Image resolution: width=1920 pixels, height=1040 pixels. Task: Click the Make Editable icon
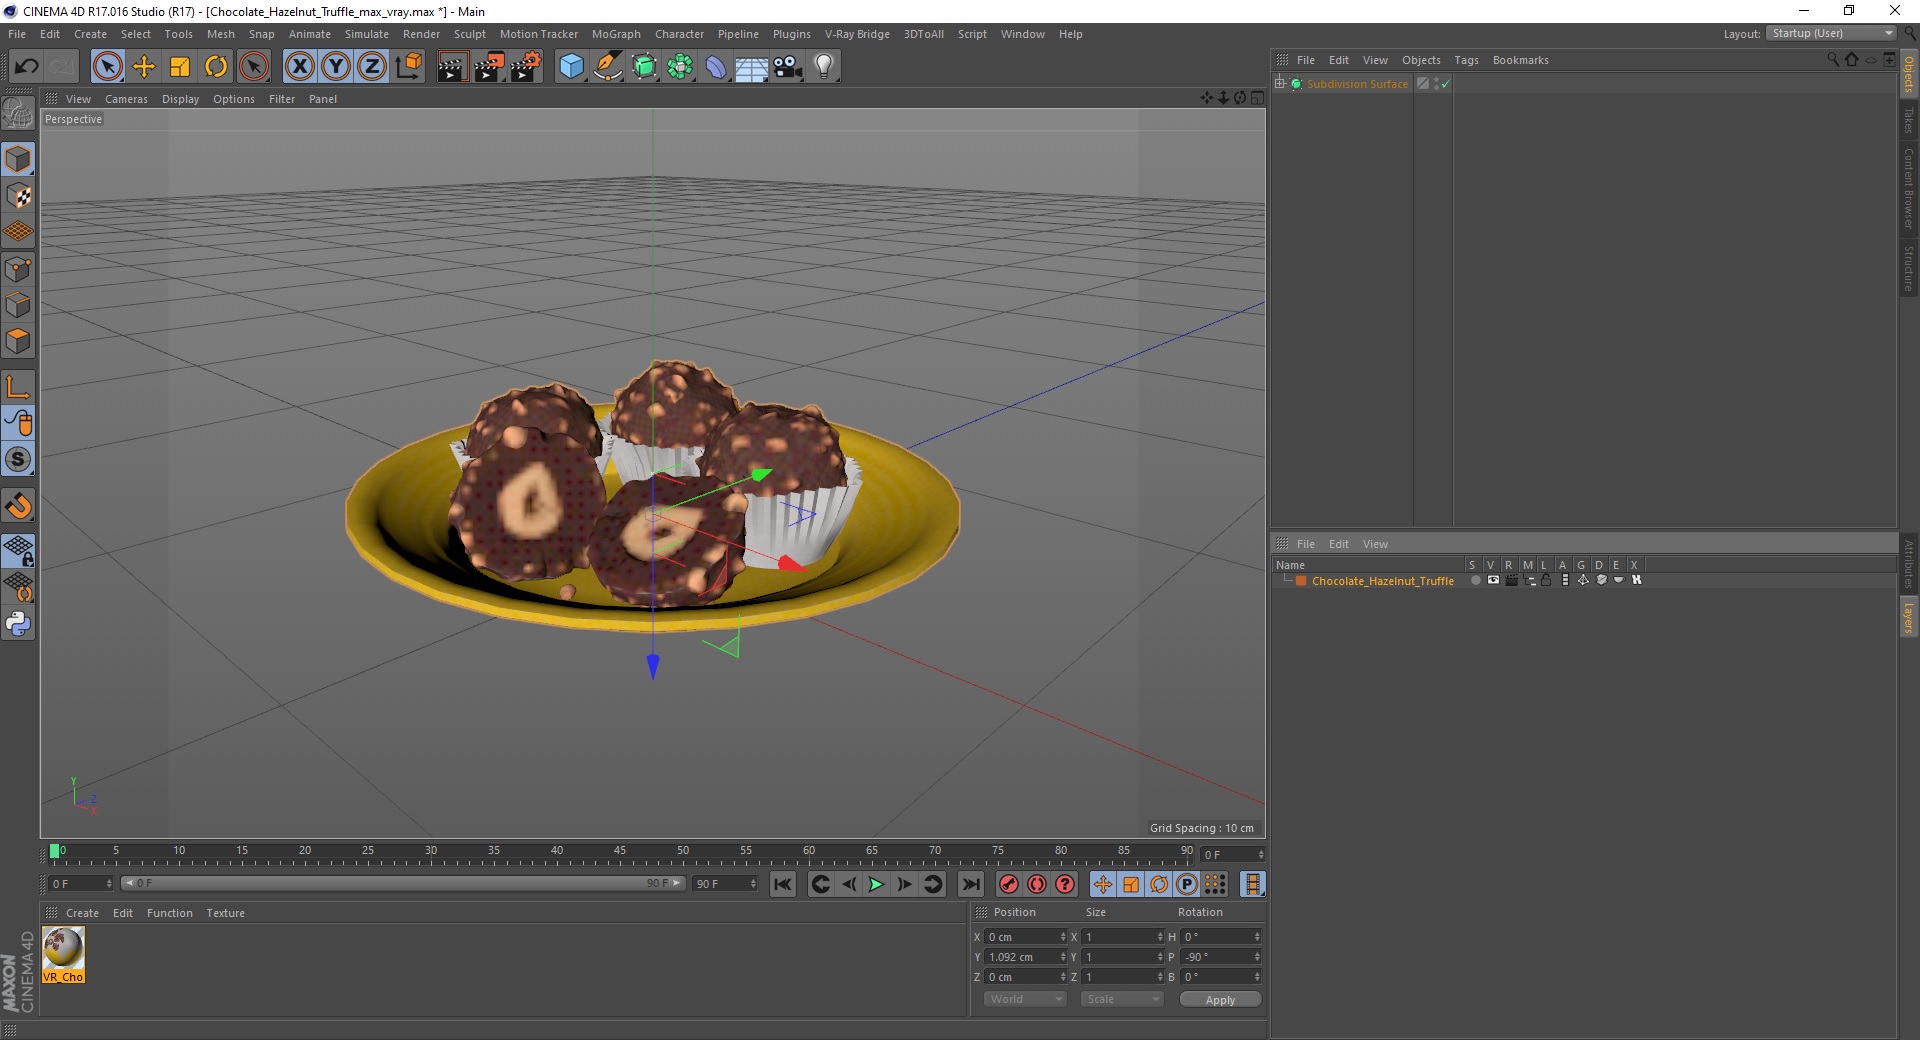18,113
